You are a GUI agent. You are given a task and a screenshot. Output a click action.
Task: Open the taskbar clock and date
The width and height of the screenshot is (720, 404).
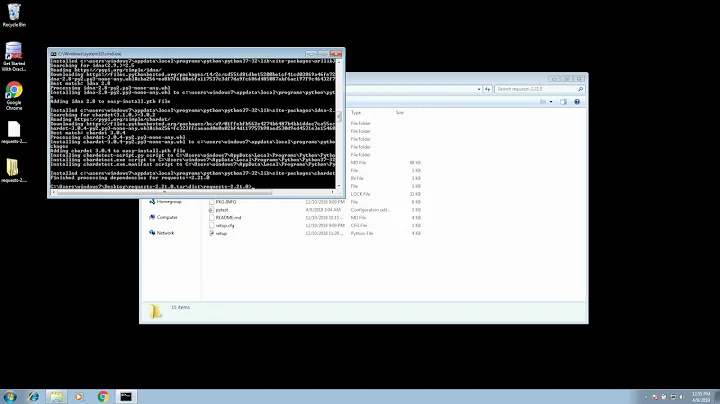click(x=701, y=397)
